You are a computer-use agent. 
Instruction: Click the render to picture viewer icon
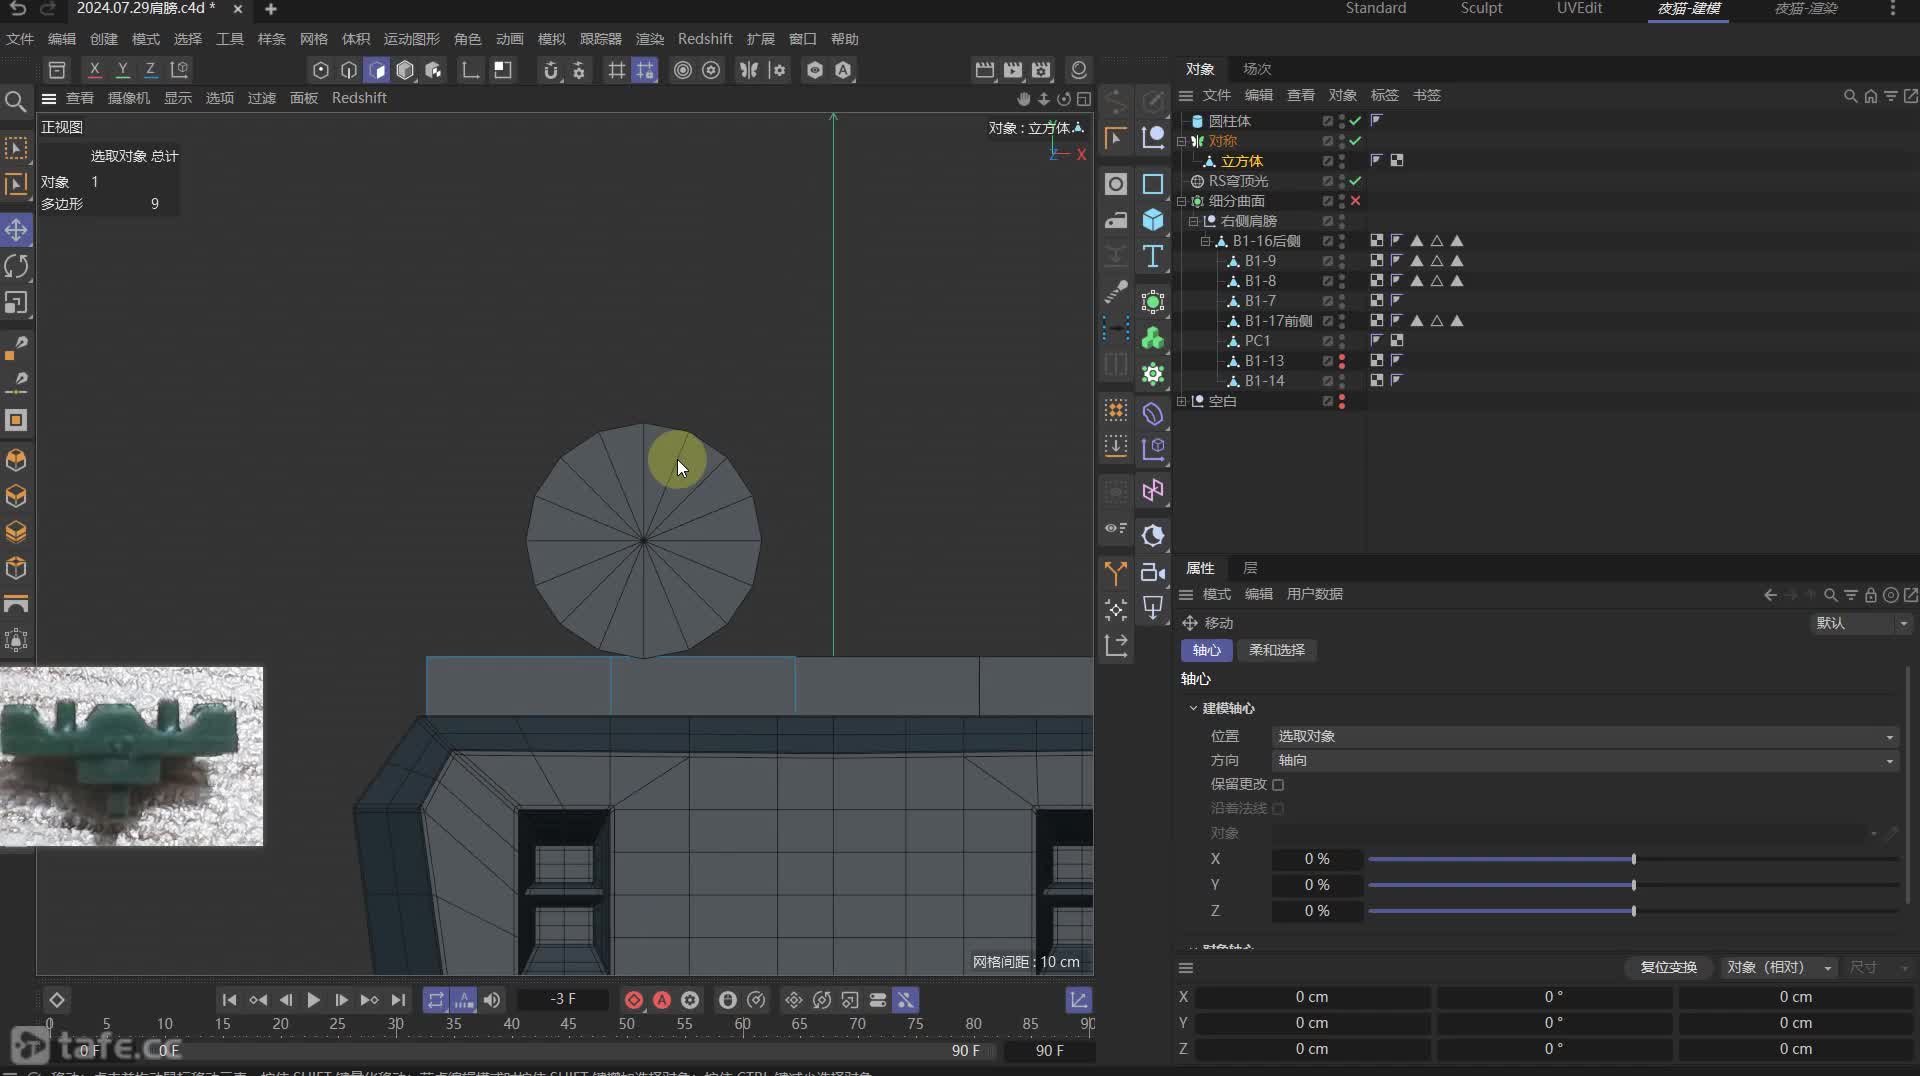1013,70
